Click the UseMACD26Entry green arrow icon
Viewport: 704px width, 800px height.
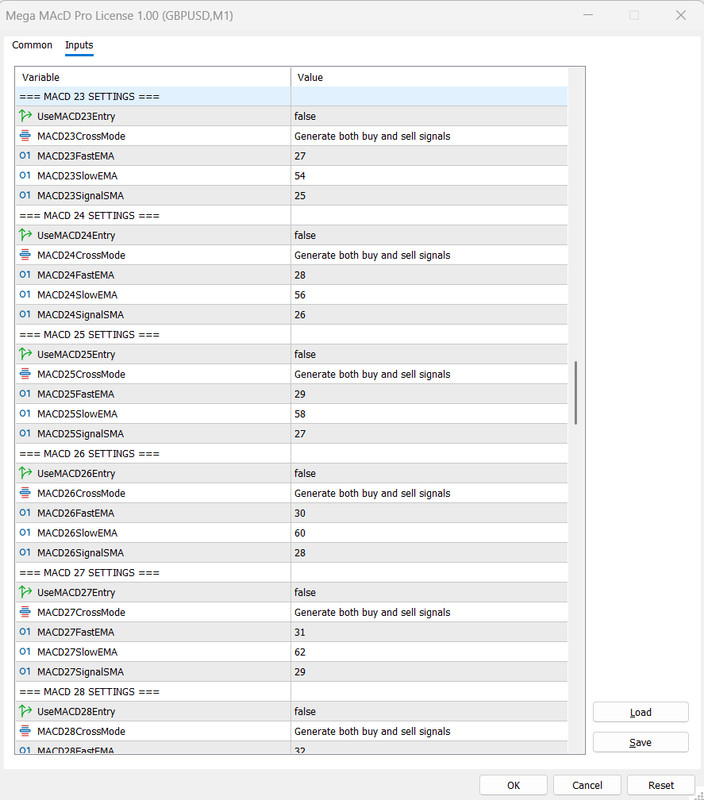[25, 473]
